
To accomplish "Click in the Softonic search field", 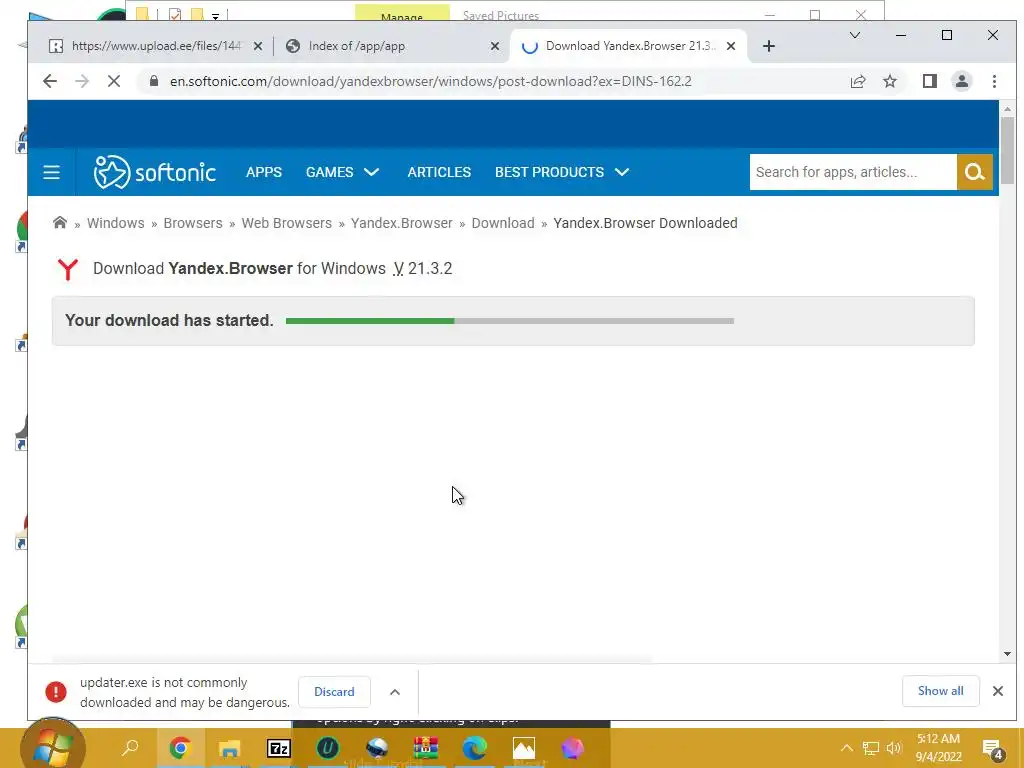I will click(853, 172).
